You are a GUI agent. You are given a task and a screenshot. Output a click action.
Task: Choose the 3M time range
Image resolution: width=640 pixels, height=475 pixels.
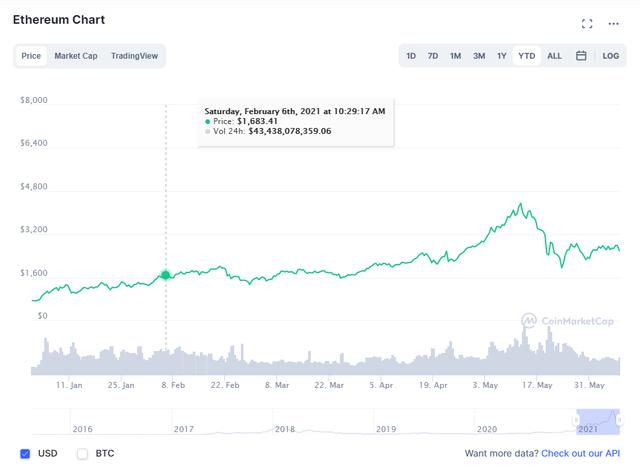click(479, 56)
